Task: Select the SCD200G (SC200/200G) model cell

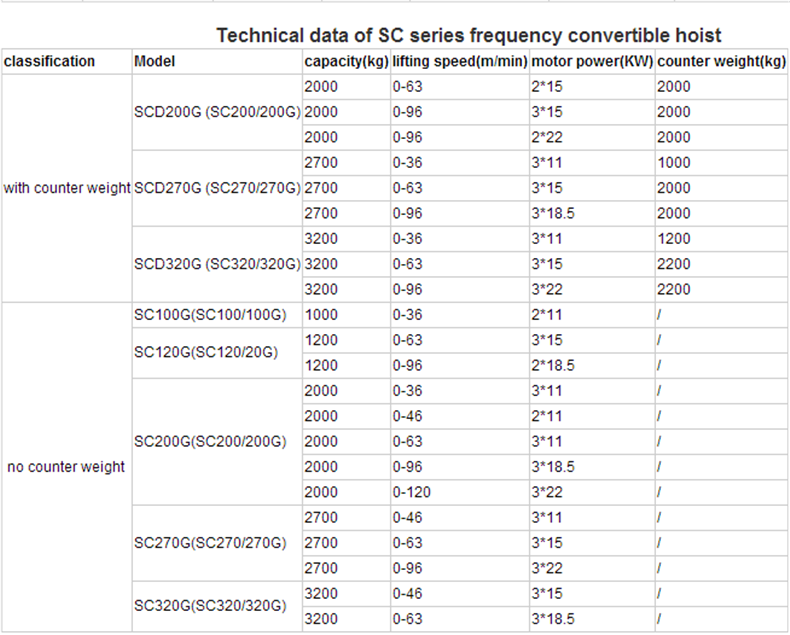Action: 217,112
